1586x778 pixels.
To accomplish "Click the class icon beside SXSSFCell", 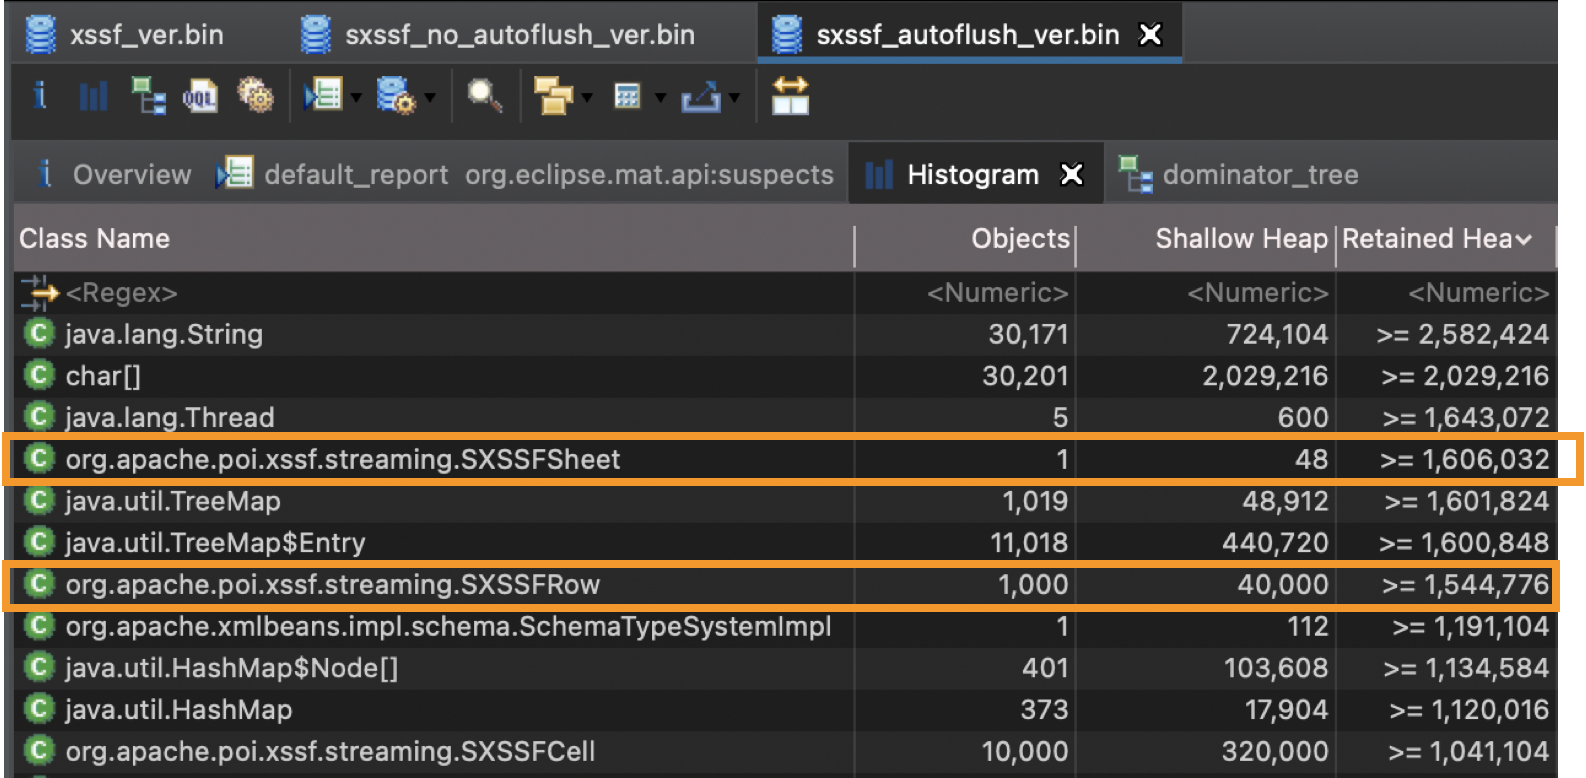I will point(39,751).
